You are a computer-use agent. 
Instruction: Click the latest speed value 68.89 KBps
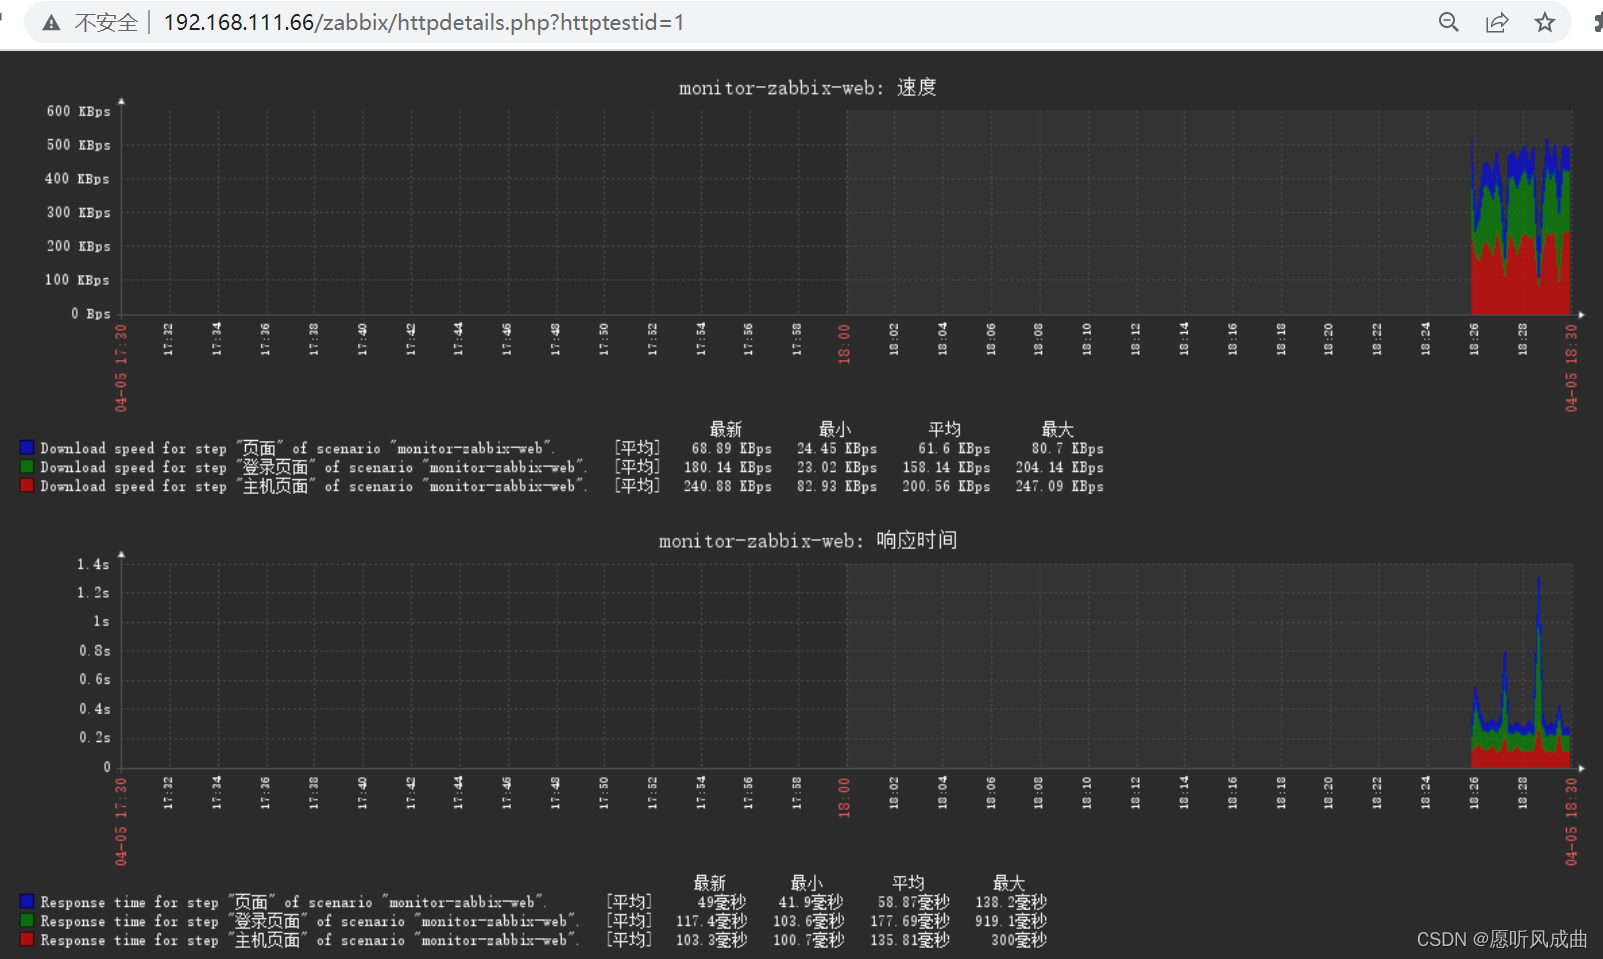[x=732, y=449]
